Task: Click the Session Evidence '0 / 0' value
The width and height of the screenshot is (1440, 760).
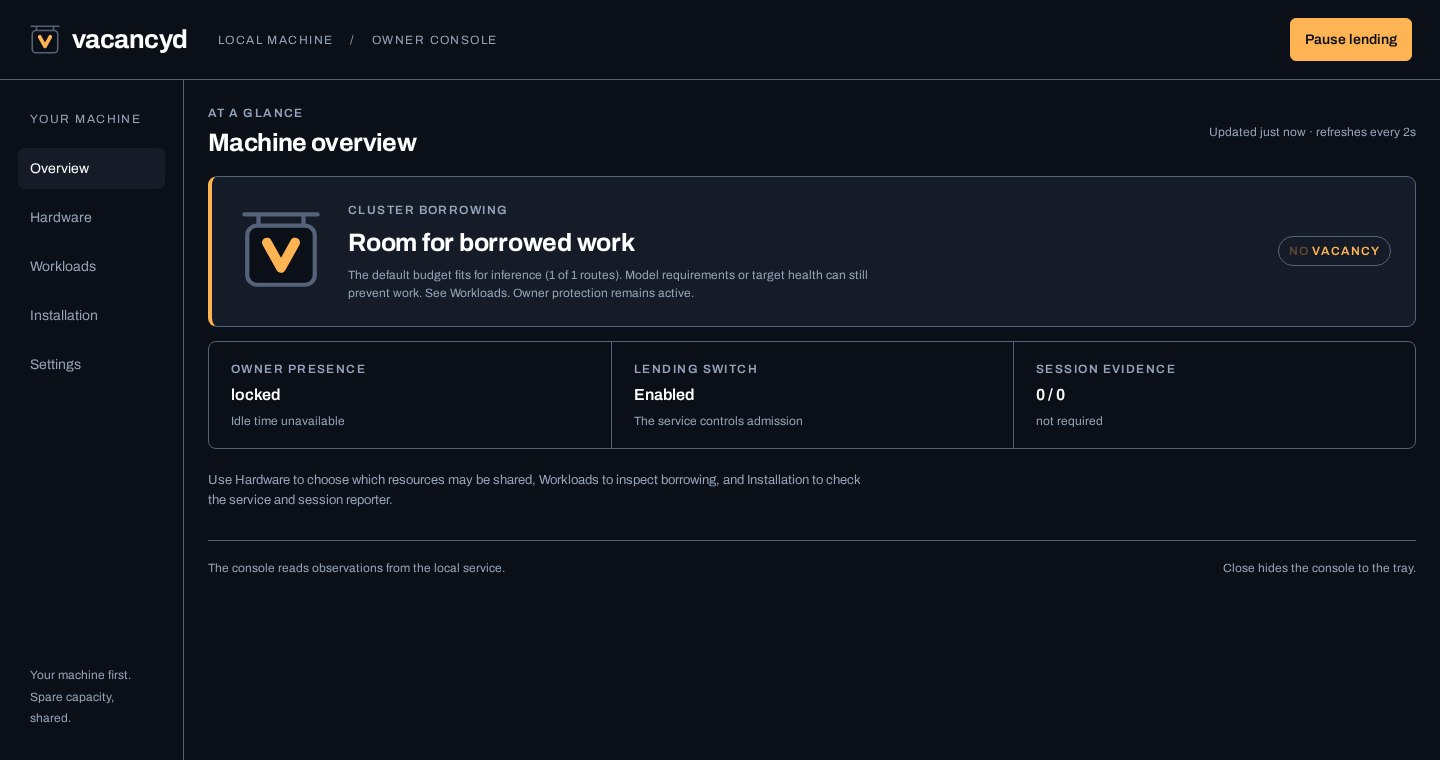Action: (1050, 394)
